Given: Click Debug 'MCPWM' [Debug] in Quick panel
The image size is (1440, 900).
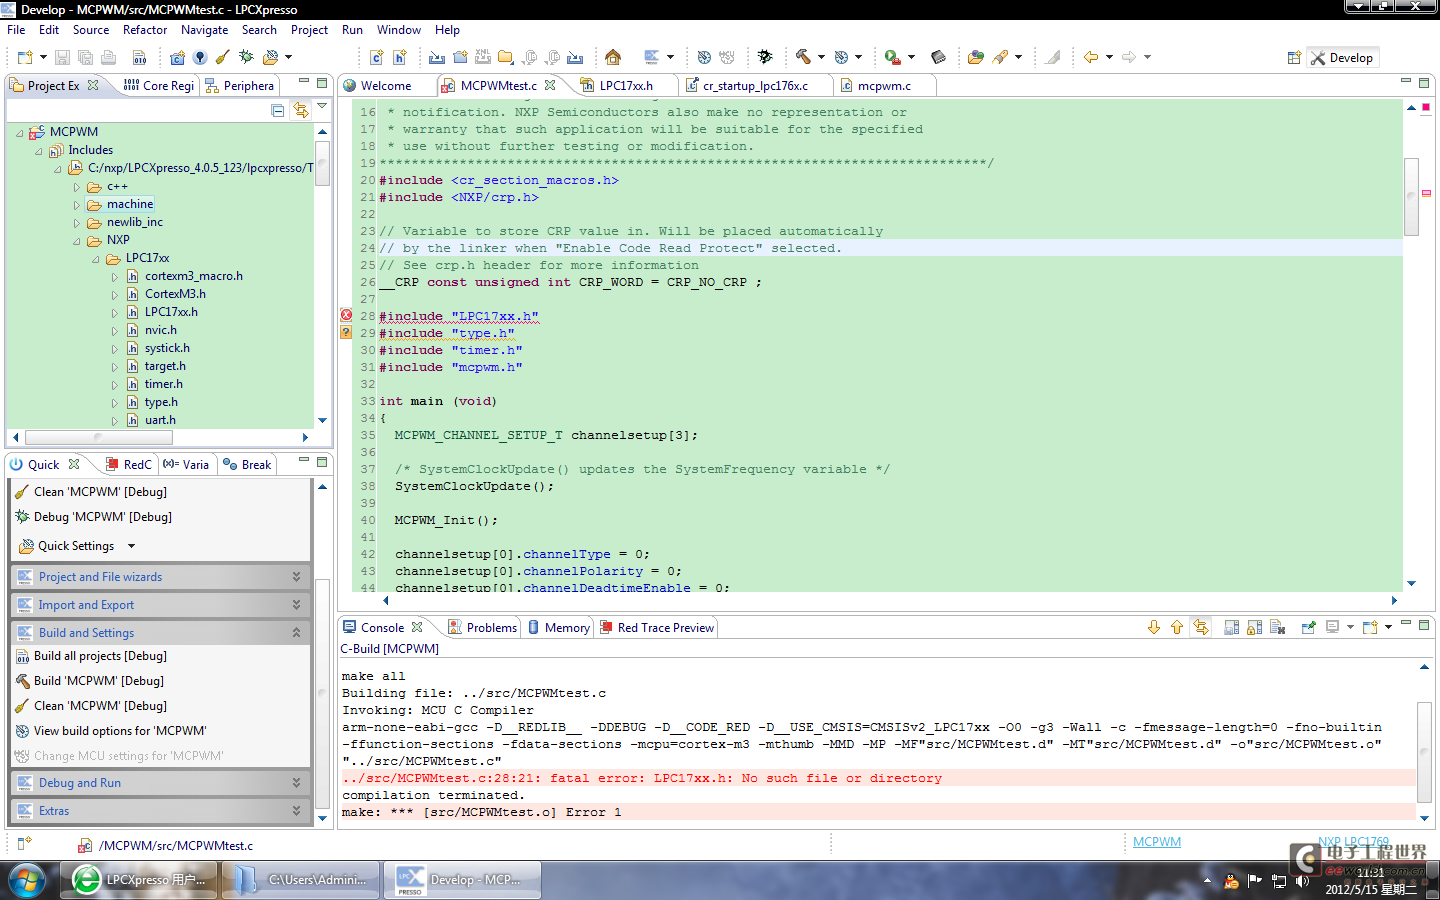Looking at the screenshot, I should tap(103, 517).
